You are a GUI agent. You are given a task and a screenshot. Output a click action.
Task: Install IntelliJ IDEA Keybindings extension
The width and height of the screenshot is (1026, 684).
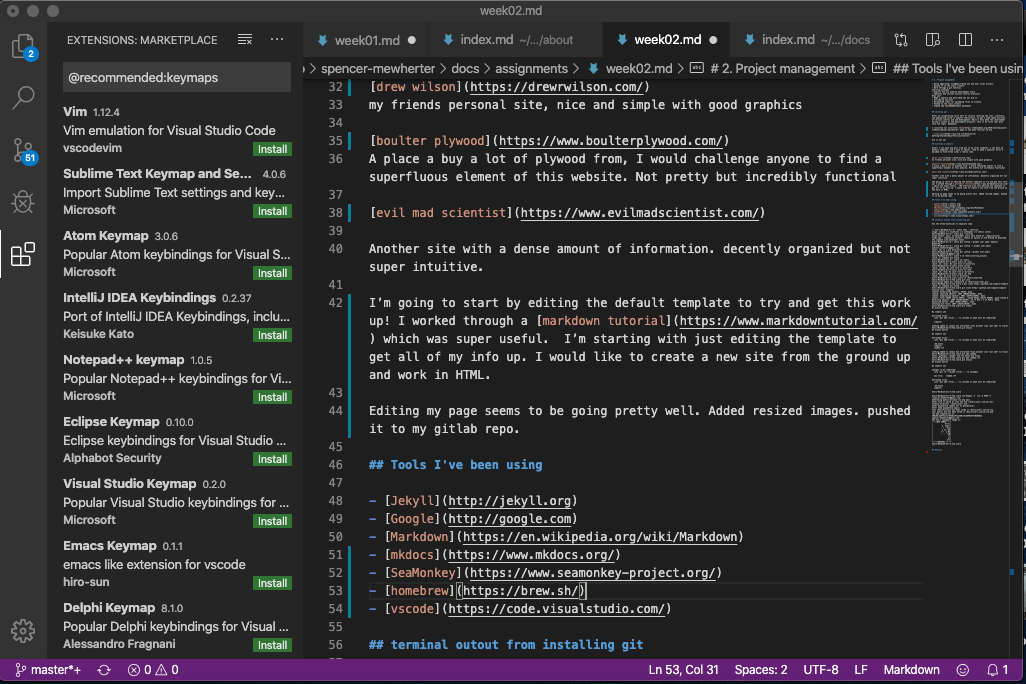[x=272, y=335]
